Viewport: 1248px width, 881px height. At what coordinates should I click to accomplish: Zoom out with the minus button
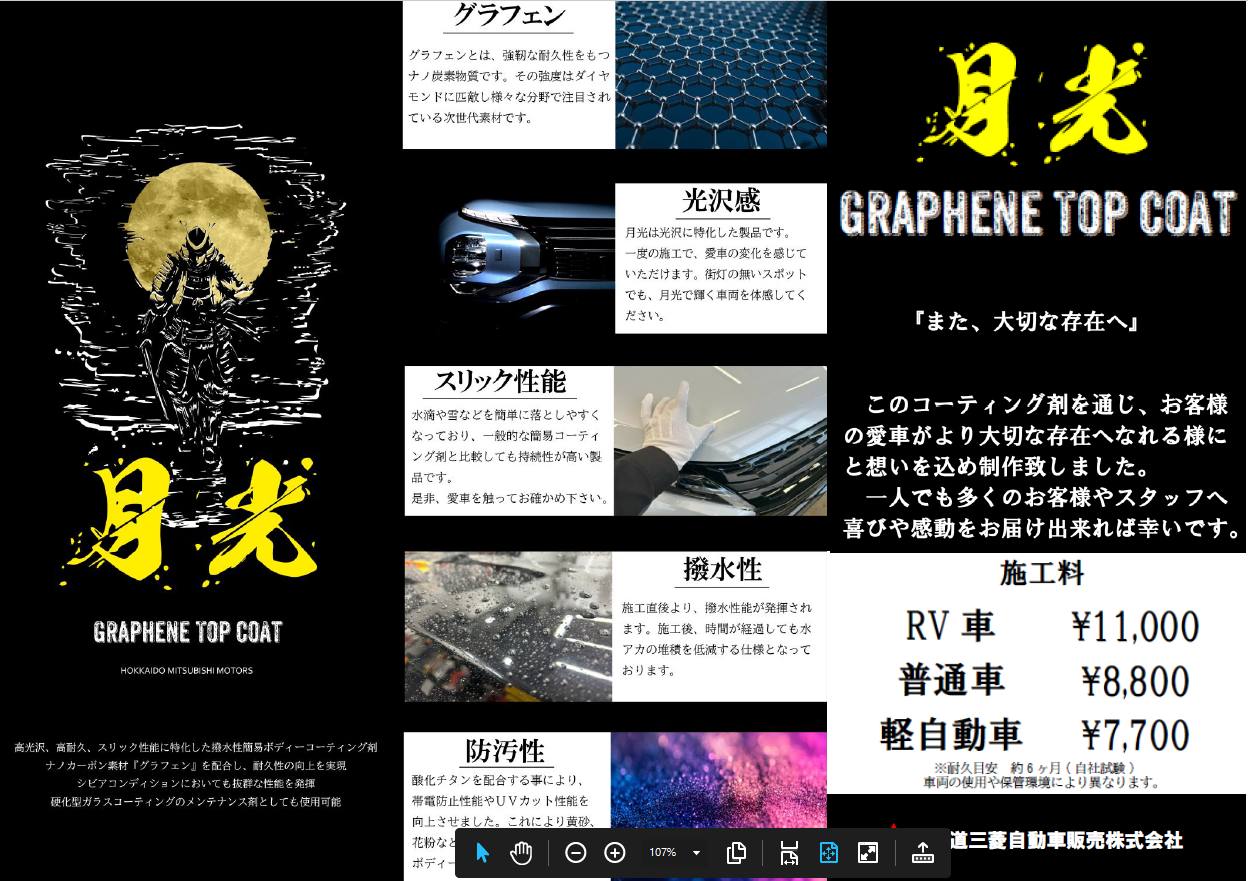(575, 853)
